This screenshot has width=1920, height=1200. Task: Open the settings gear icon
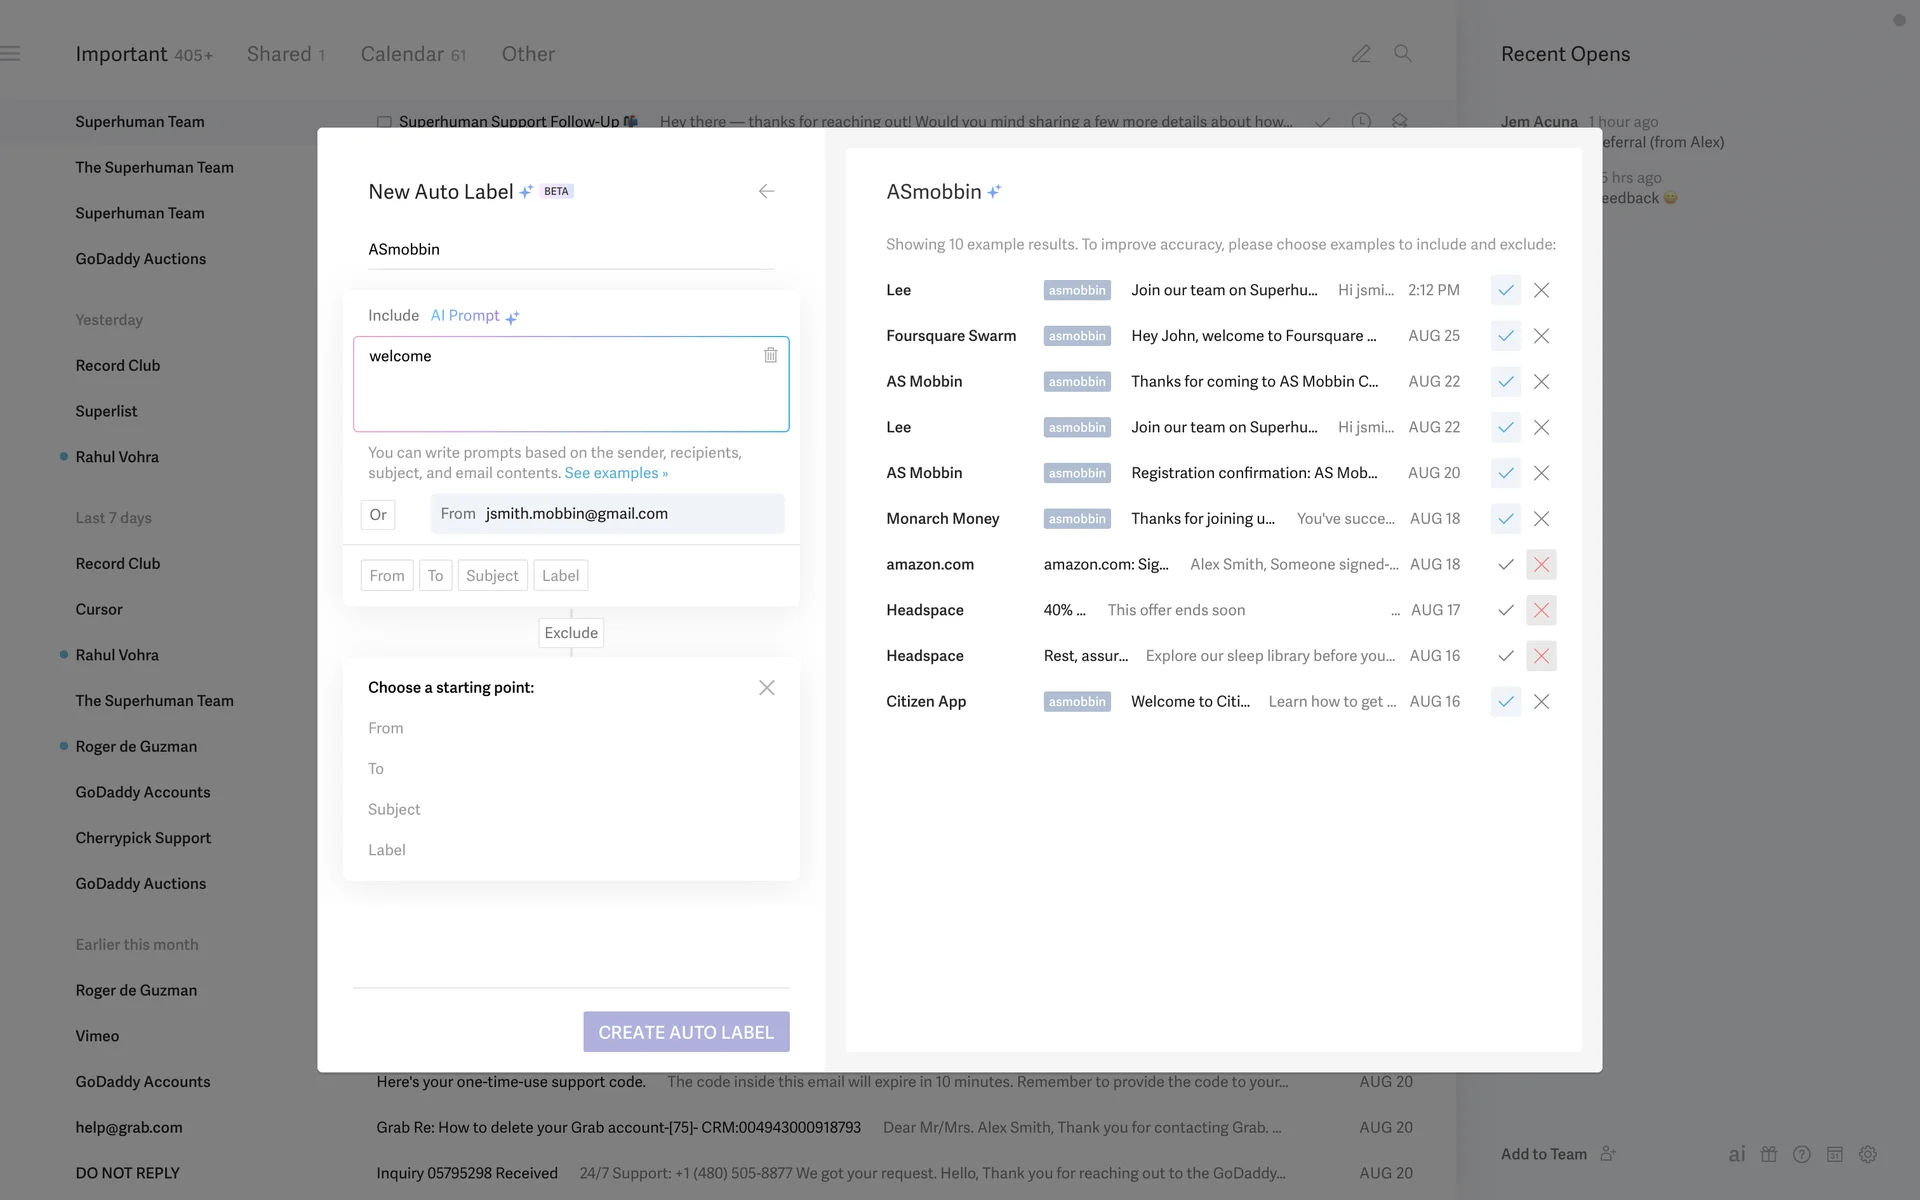(x=1867, y=1154)
